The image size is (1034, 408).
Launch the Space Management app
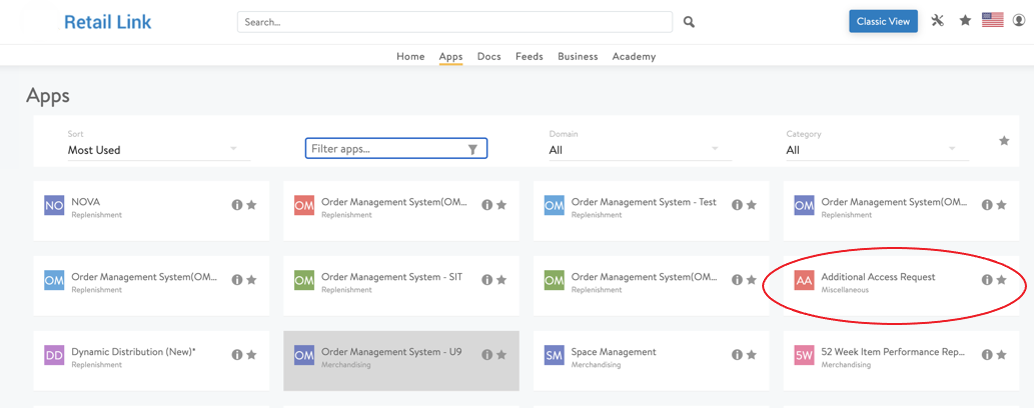[651, 361]
